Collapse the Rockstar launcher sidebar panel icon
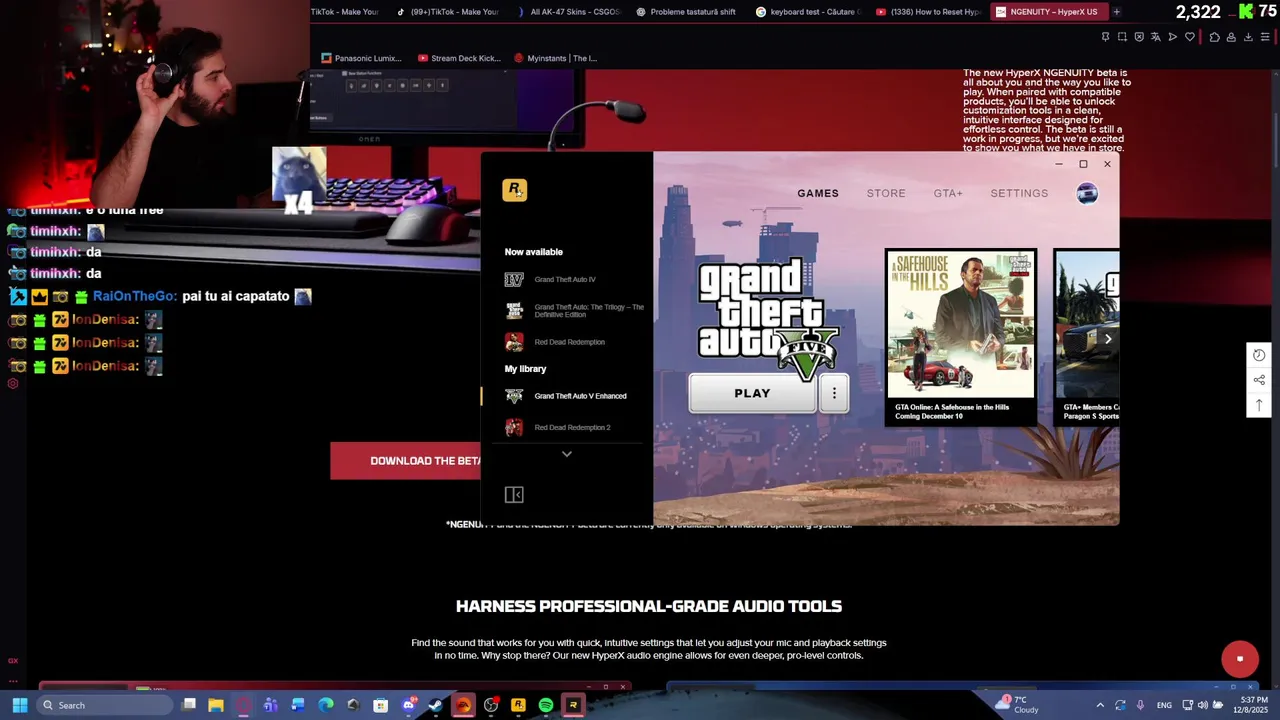This screenshot has width=1280, height=720. point(514,494)
